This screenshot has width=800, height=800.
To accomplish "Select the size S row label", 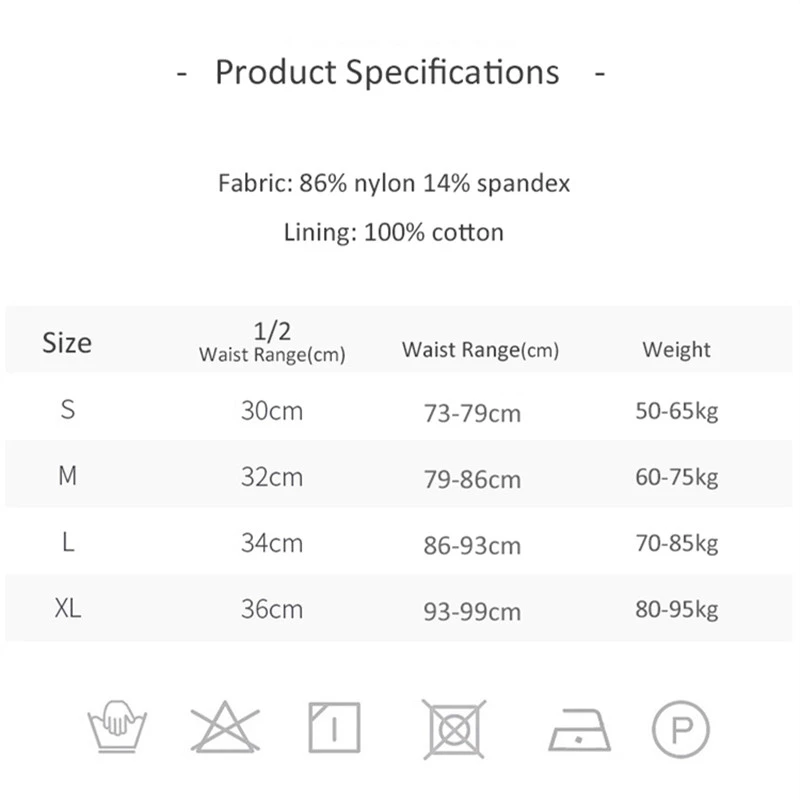I will tap(68, 409).
